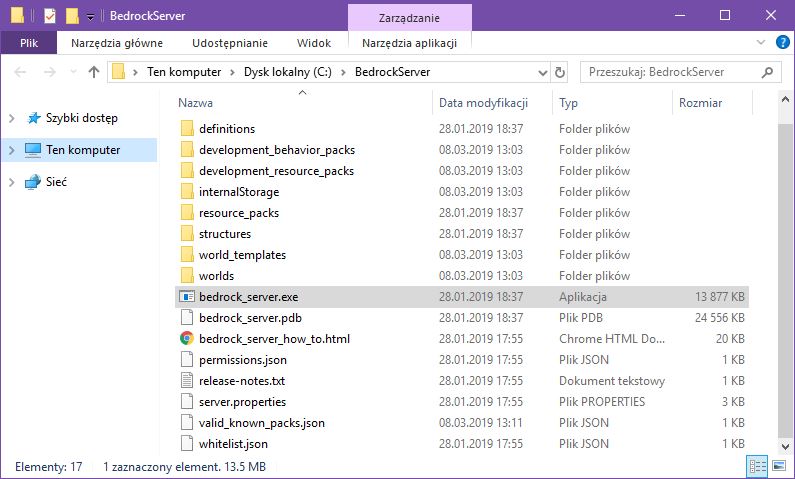The height and width of the screenshot is (479, 795).
Task: Click the Refresh icon beside address bar
Action: coord(560,72)
